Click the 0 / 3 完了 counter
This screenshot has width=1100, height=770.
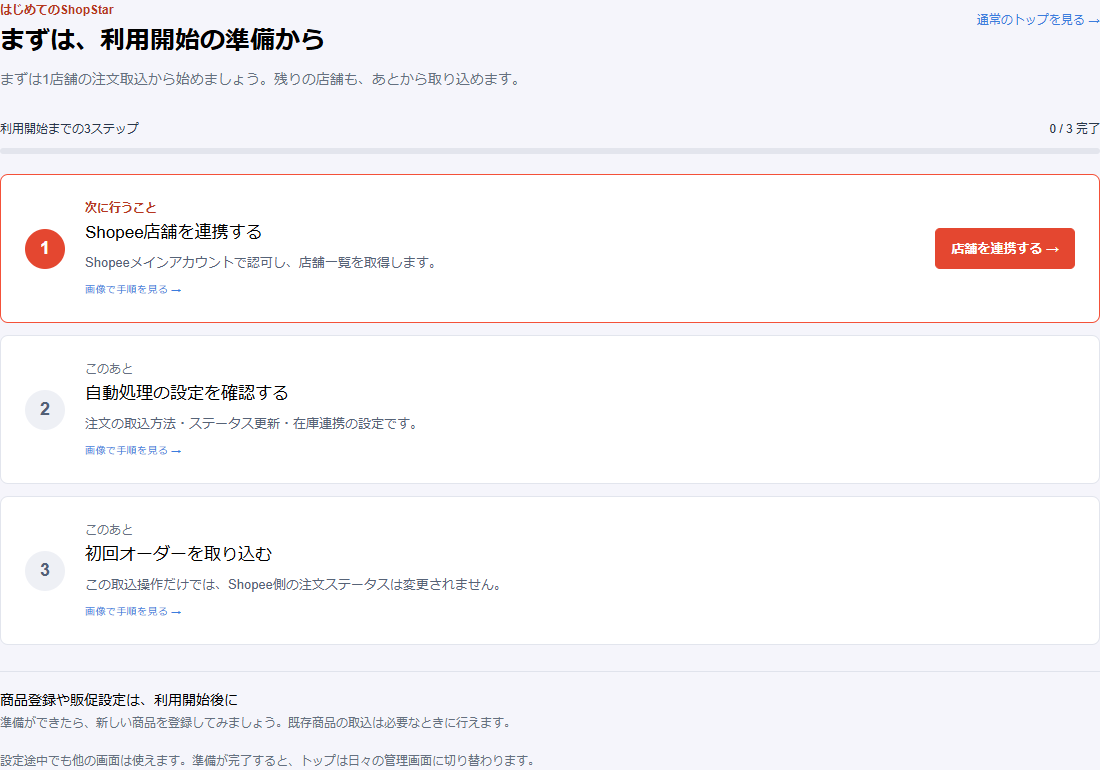click(1074, 128)
